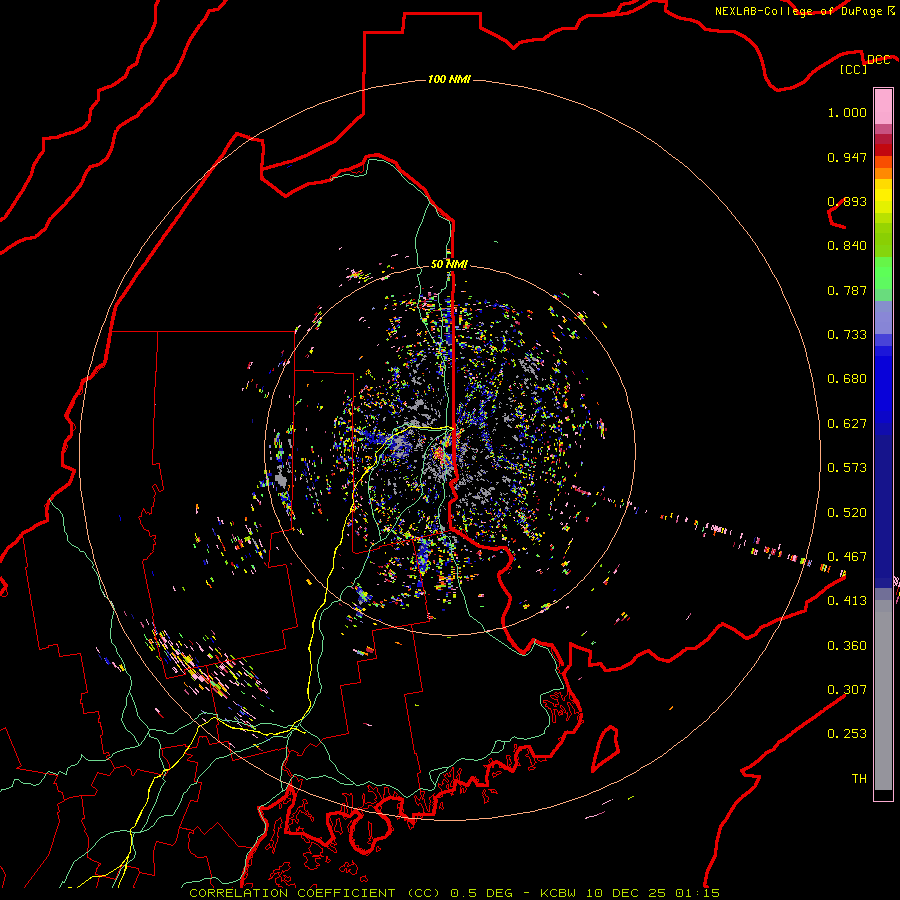The width and height of the screenshot is (900, 900).
Task: Click the 0.307 color scale value
Action: (x=847, y=689)
